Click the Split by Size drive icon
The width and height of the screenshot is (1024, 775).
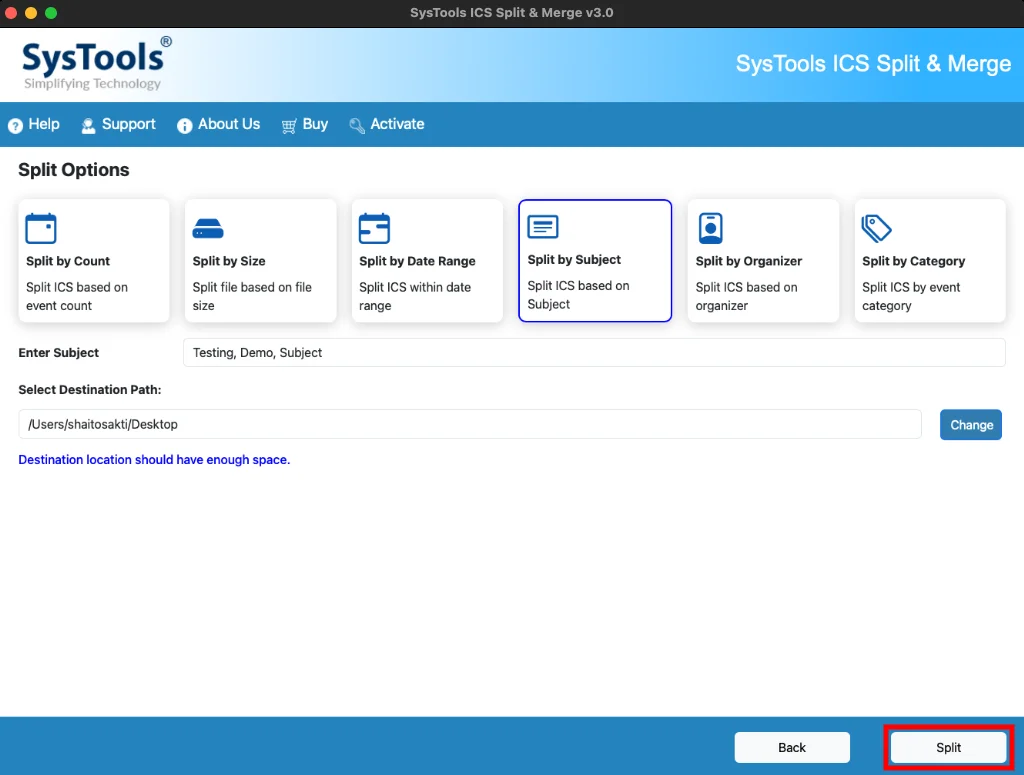coord(208,229)
